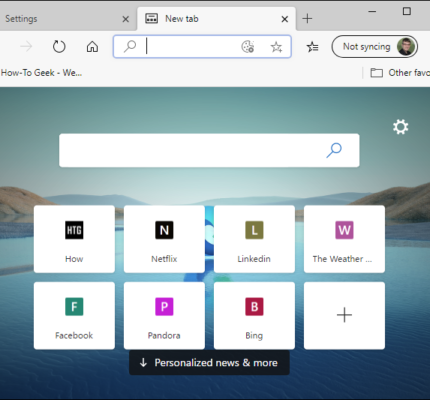Viewport: 430px width, 400px height.
Task: Add a new quick link tile
Action: [344, 316]
